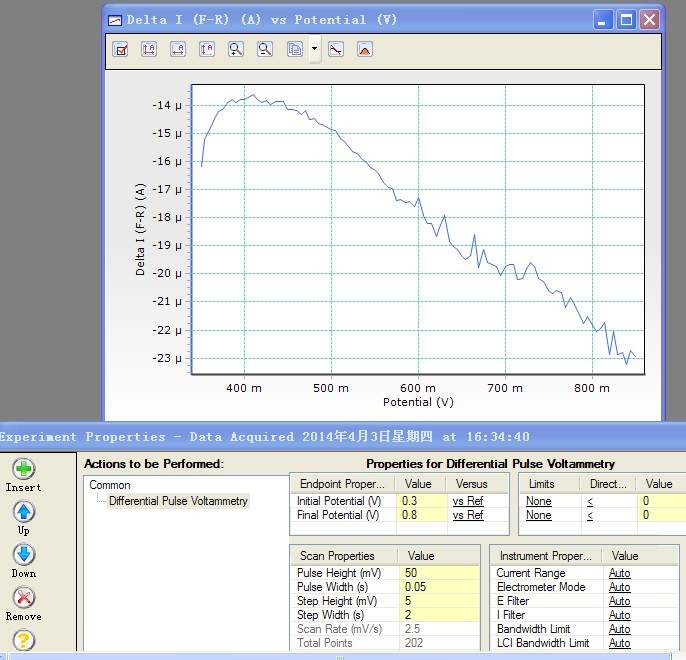Click the red Remove action button
This screenshot has width=686, height=660.
24,598
